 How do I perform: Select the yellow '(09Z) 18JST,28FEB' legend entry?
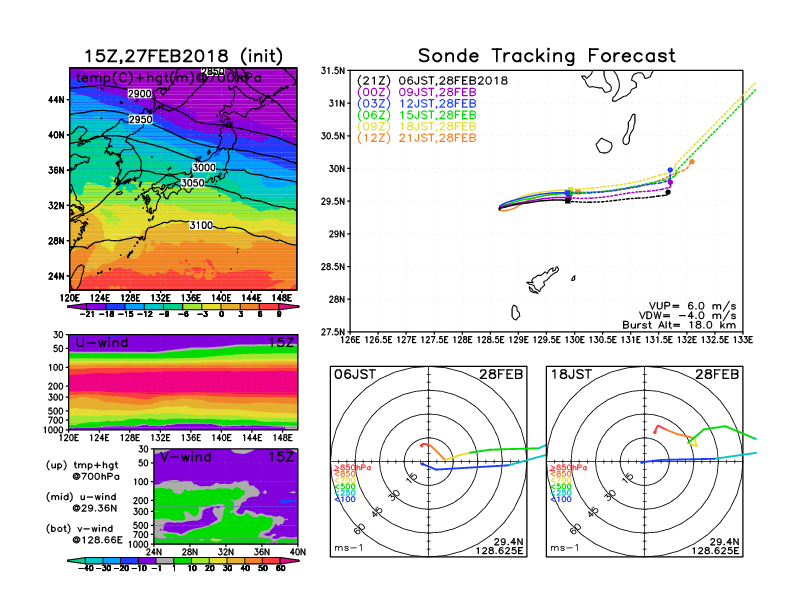(x=416, y=127)
